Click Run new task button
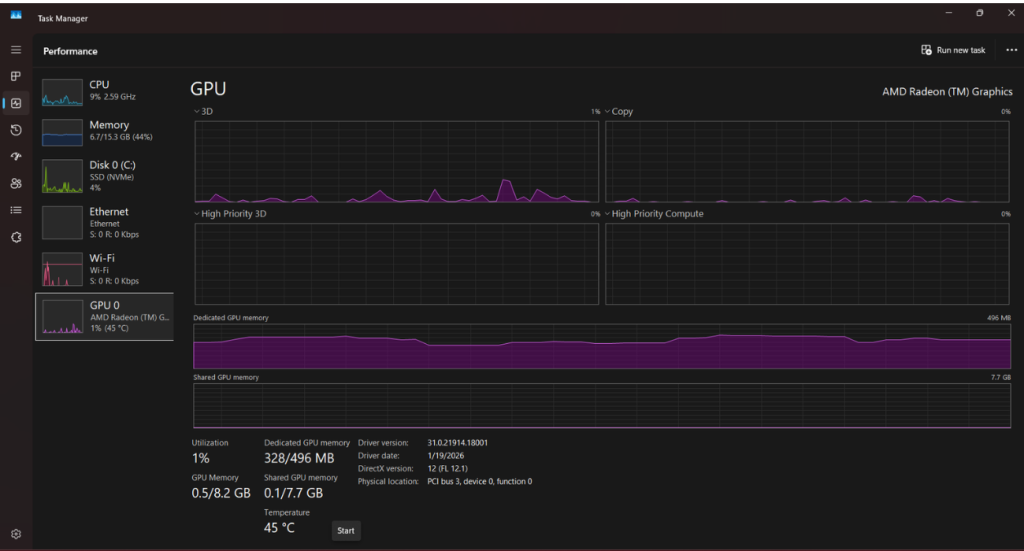1024x551 pixels. pyautogui.click(x=953, y=50)
